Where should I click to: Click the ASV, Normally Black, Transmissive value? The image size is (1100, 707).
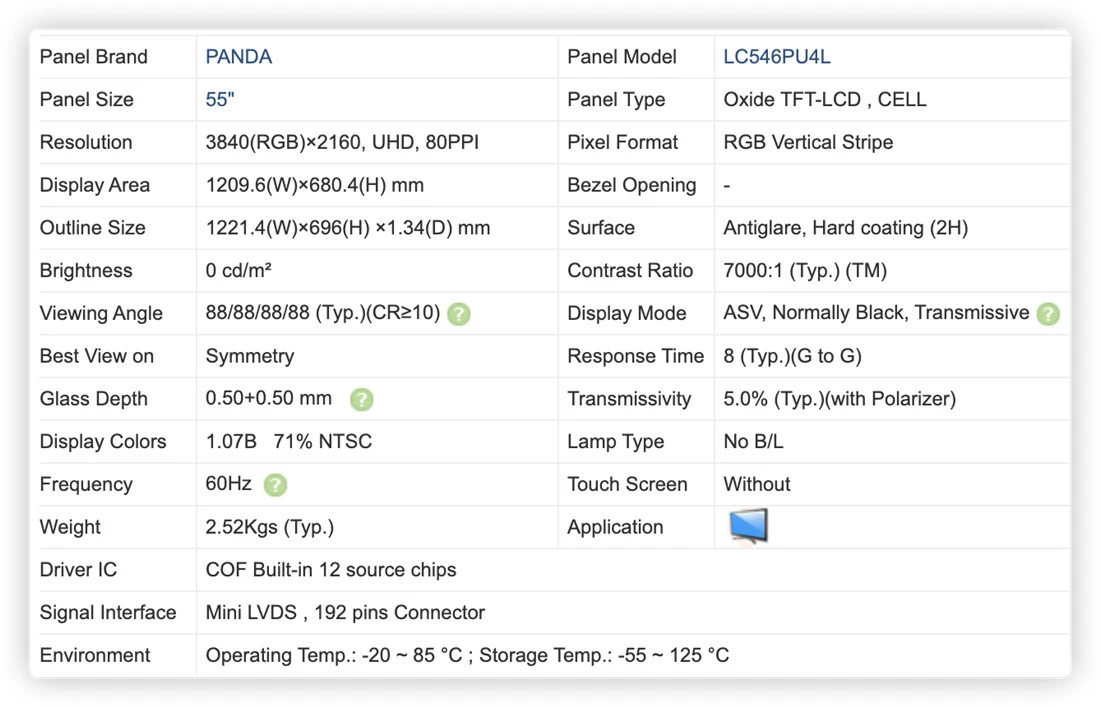876,313
